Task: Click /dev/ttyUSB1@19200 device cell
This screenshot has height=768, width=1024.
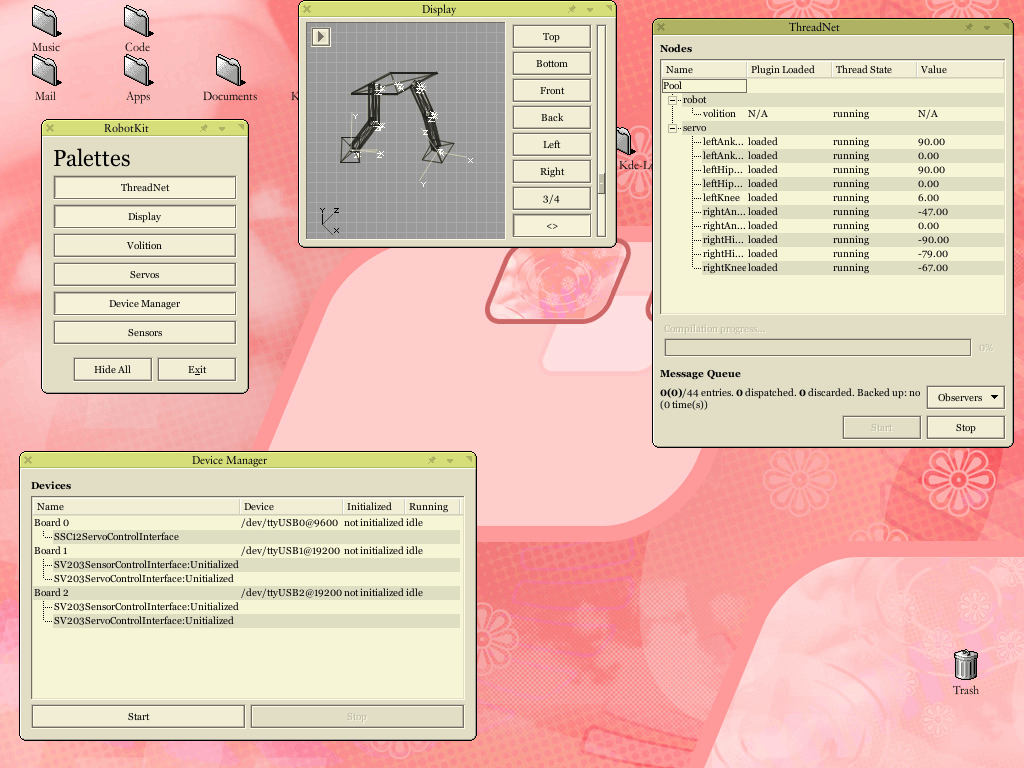Action: [291, 551]
